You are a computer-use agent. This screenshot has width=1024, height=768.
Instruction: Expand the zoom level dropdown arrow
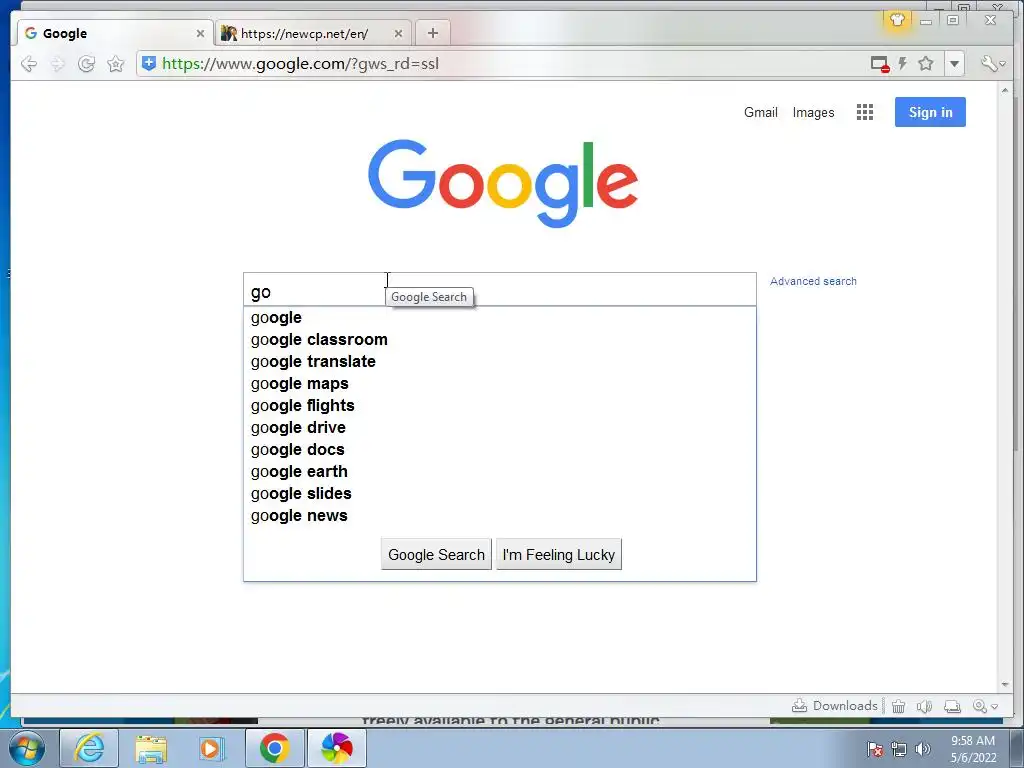995,707
